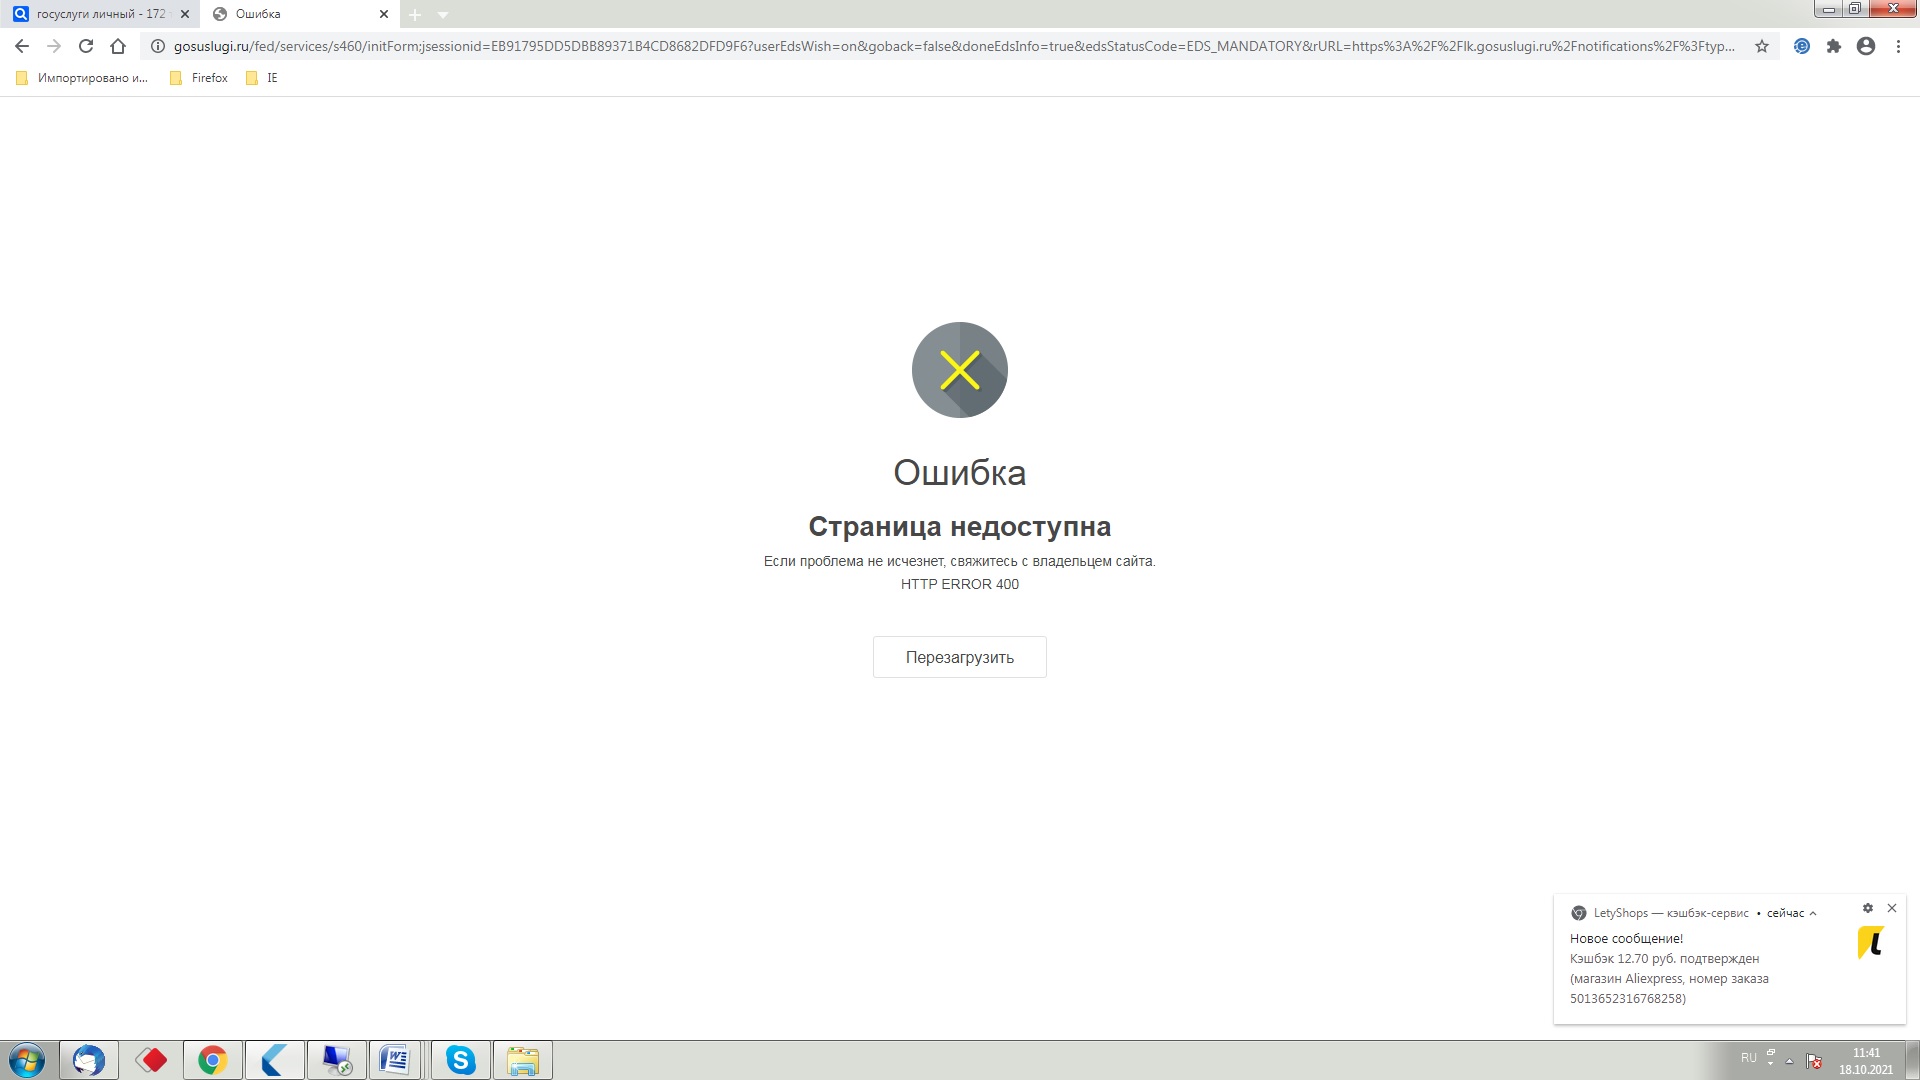Open a new tab with plus button

coord(415,14)
